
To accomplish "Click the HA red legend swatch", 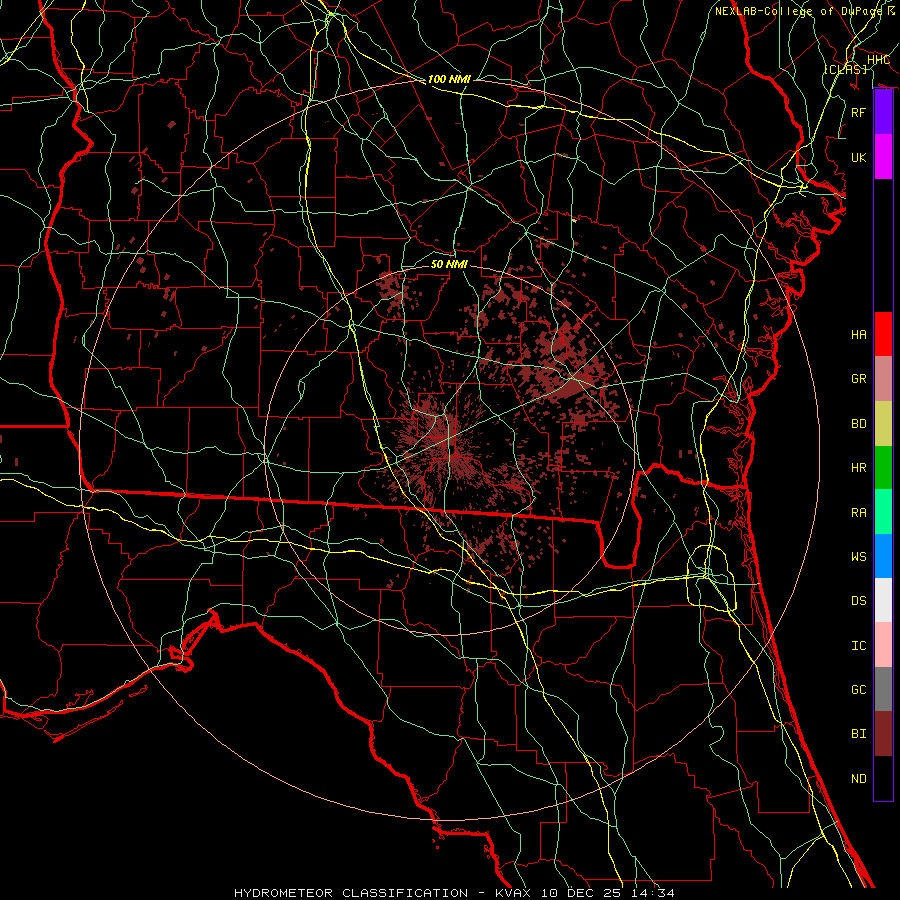I will tap(883, 334).
